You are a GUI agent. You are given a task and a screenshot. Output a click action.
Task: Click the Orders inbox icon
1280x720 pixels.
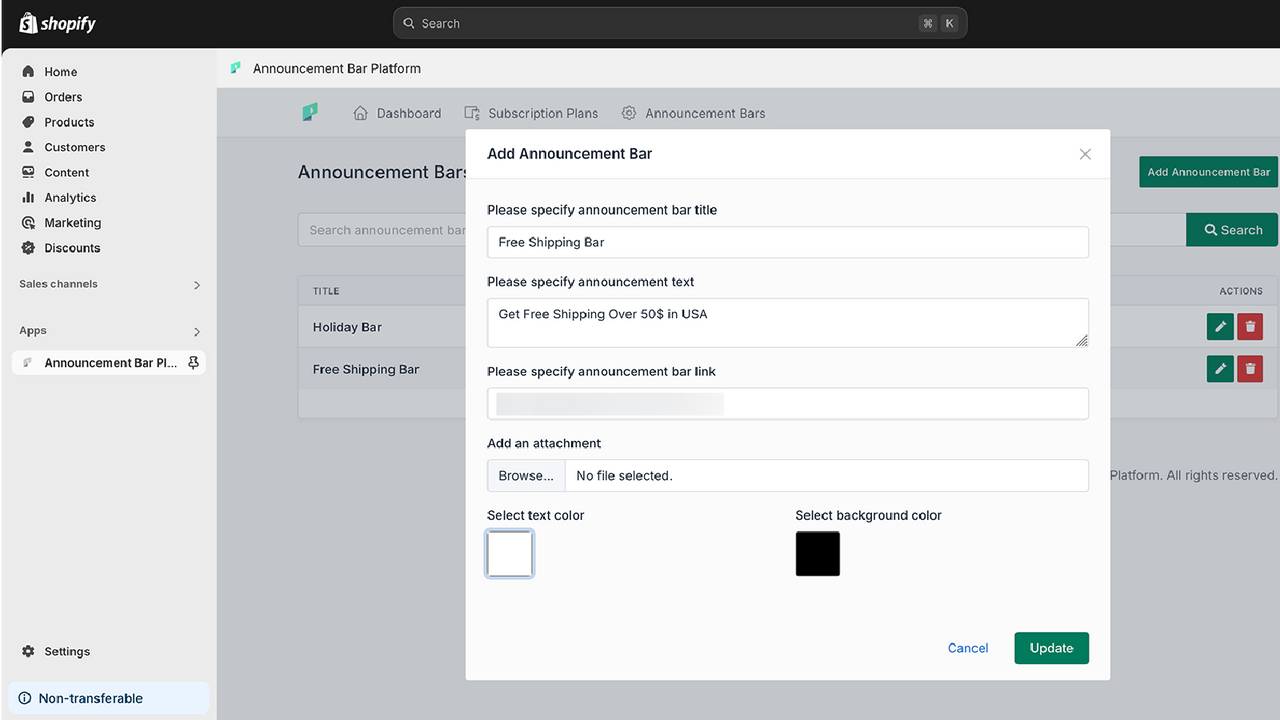point(28,97)
